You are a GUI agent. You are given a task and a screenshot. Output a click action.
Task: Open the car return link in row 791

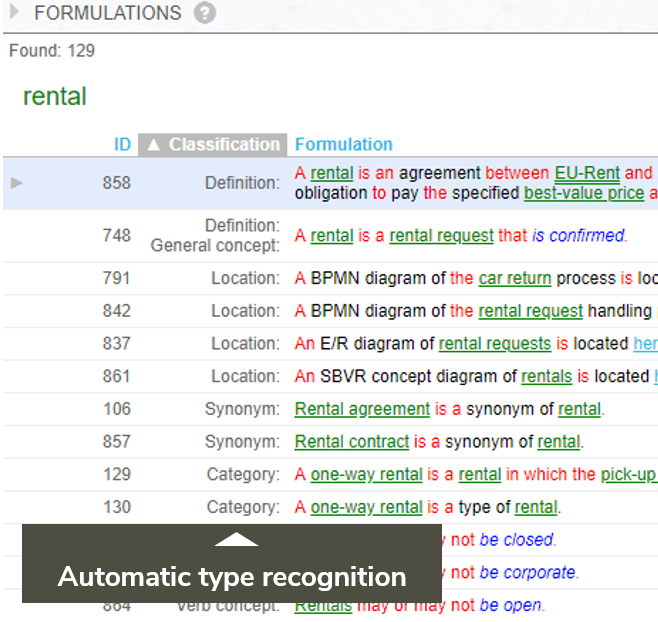513,278
